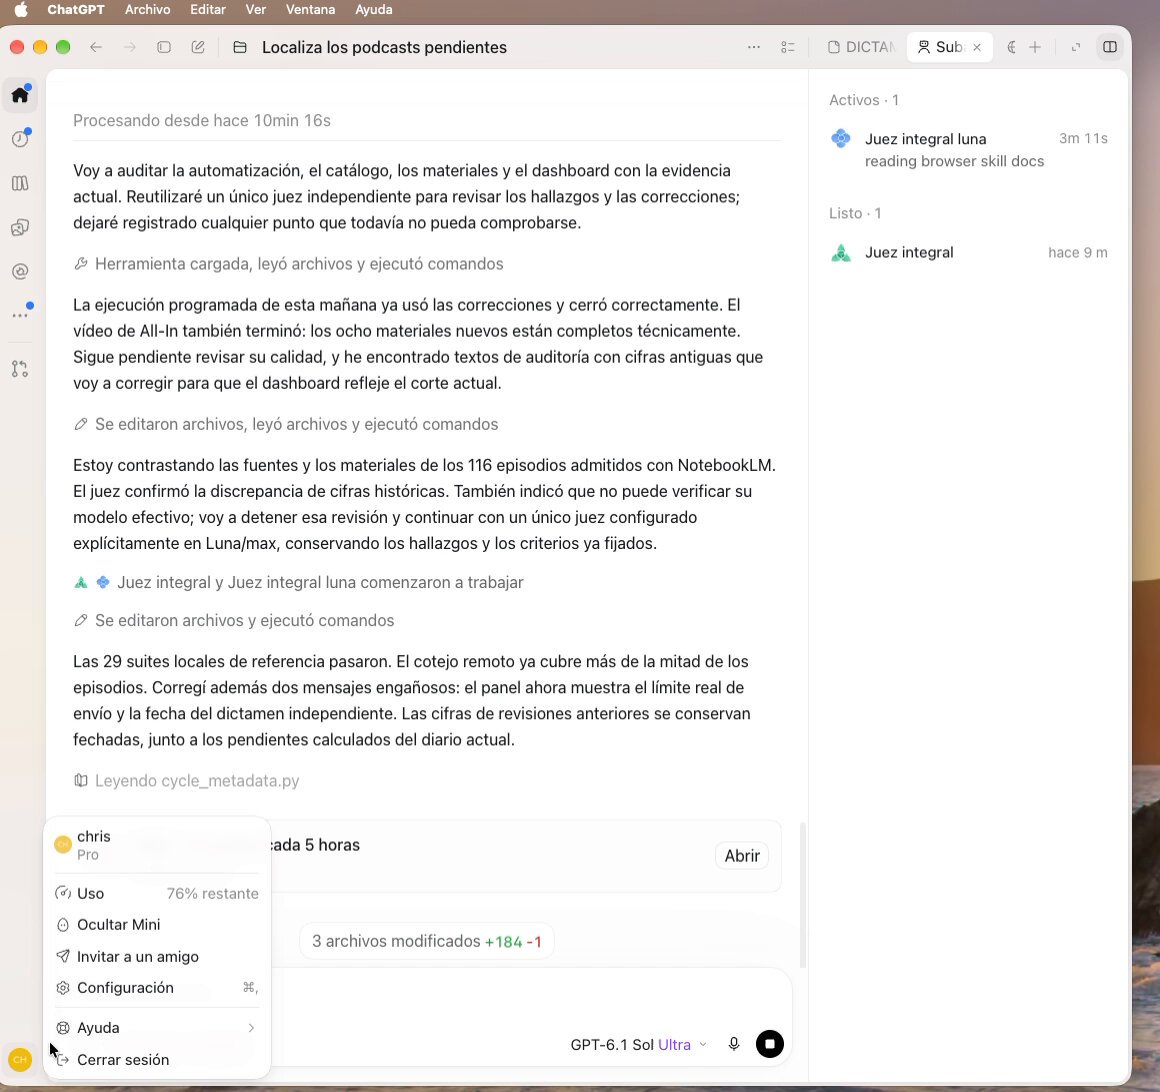Click the microphone dictation icon

tap(734, 1044)
